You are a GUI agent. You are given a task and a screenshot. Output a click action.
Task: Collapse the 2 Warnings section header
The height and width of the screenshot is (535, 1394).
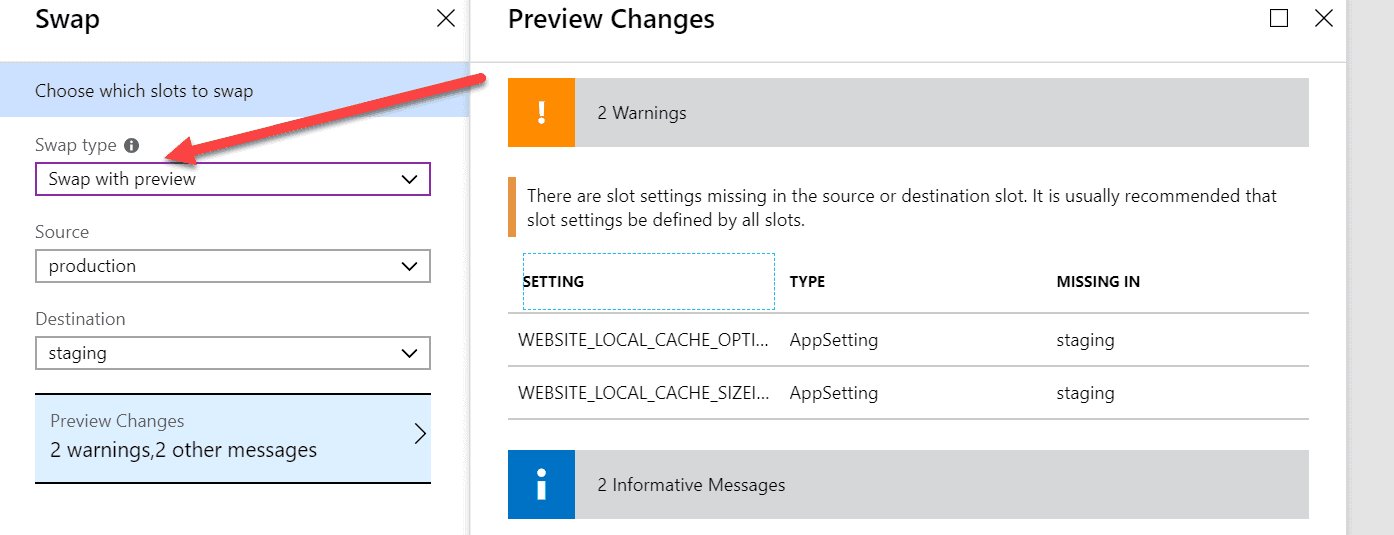click(x=908, y=112)
